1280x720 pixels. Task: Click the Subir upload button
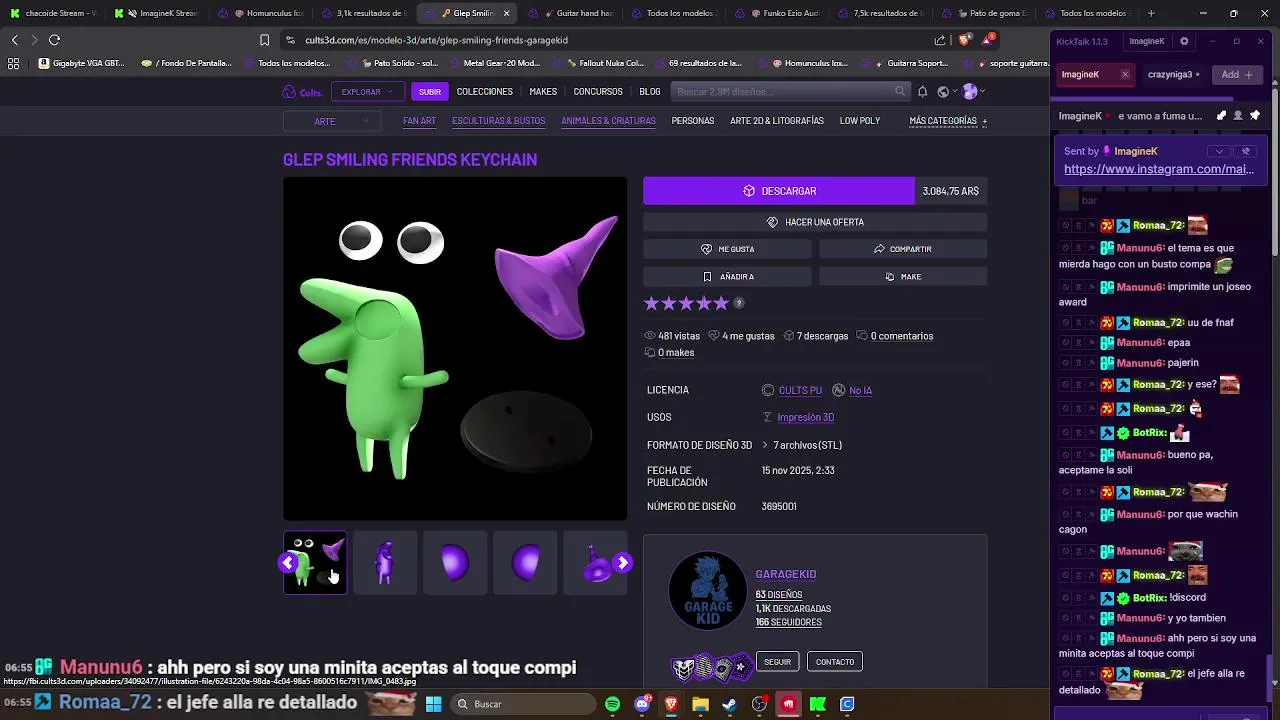[430, 92]
